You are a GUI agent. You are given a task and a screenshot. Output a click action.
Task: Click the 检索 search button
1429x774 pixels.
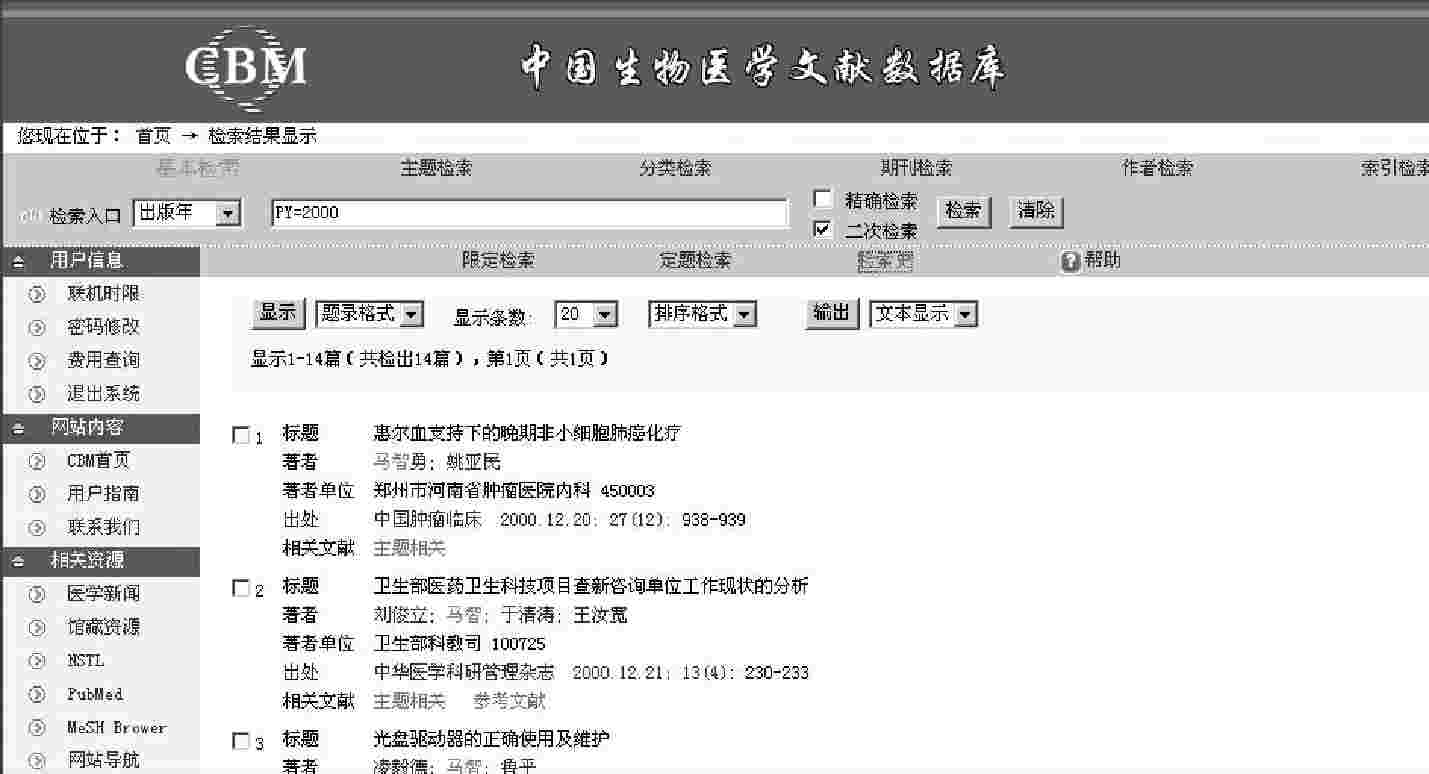tap(963, 212)
